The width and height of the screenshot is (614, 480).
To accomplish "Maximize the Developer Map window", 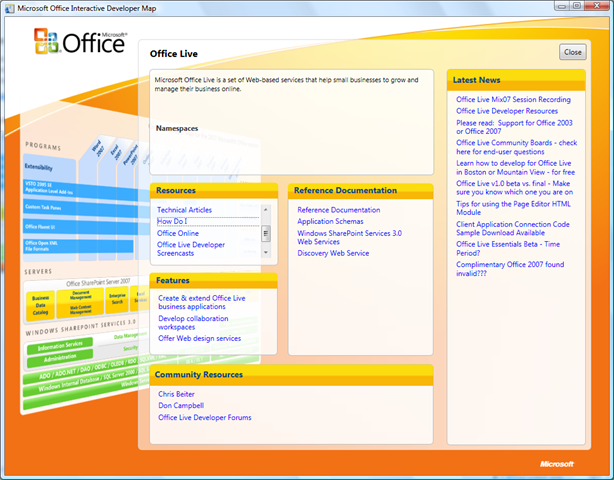I will tap(576, 6).
